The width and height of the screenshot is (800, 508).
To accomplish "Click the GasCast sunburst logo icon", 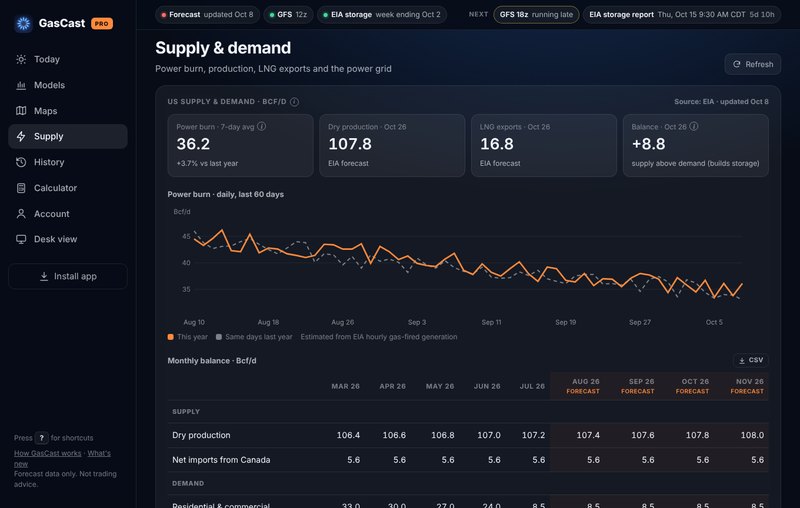I will click(x=23, y=23).
